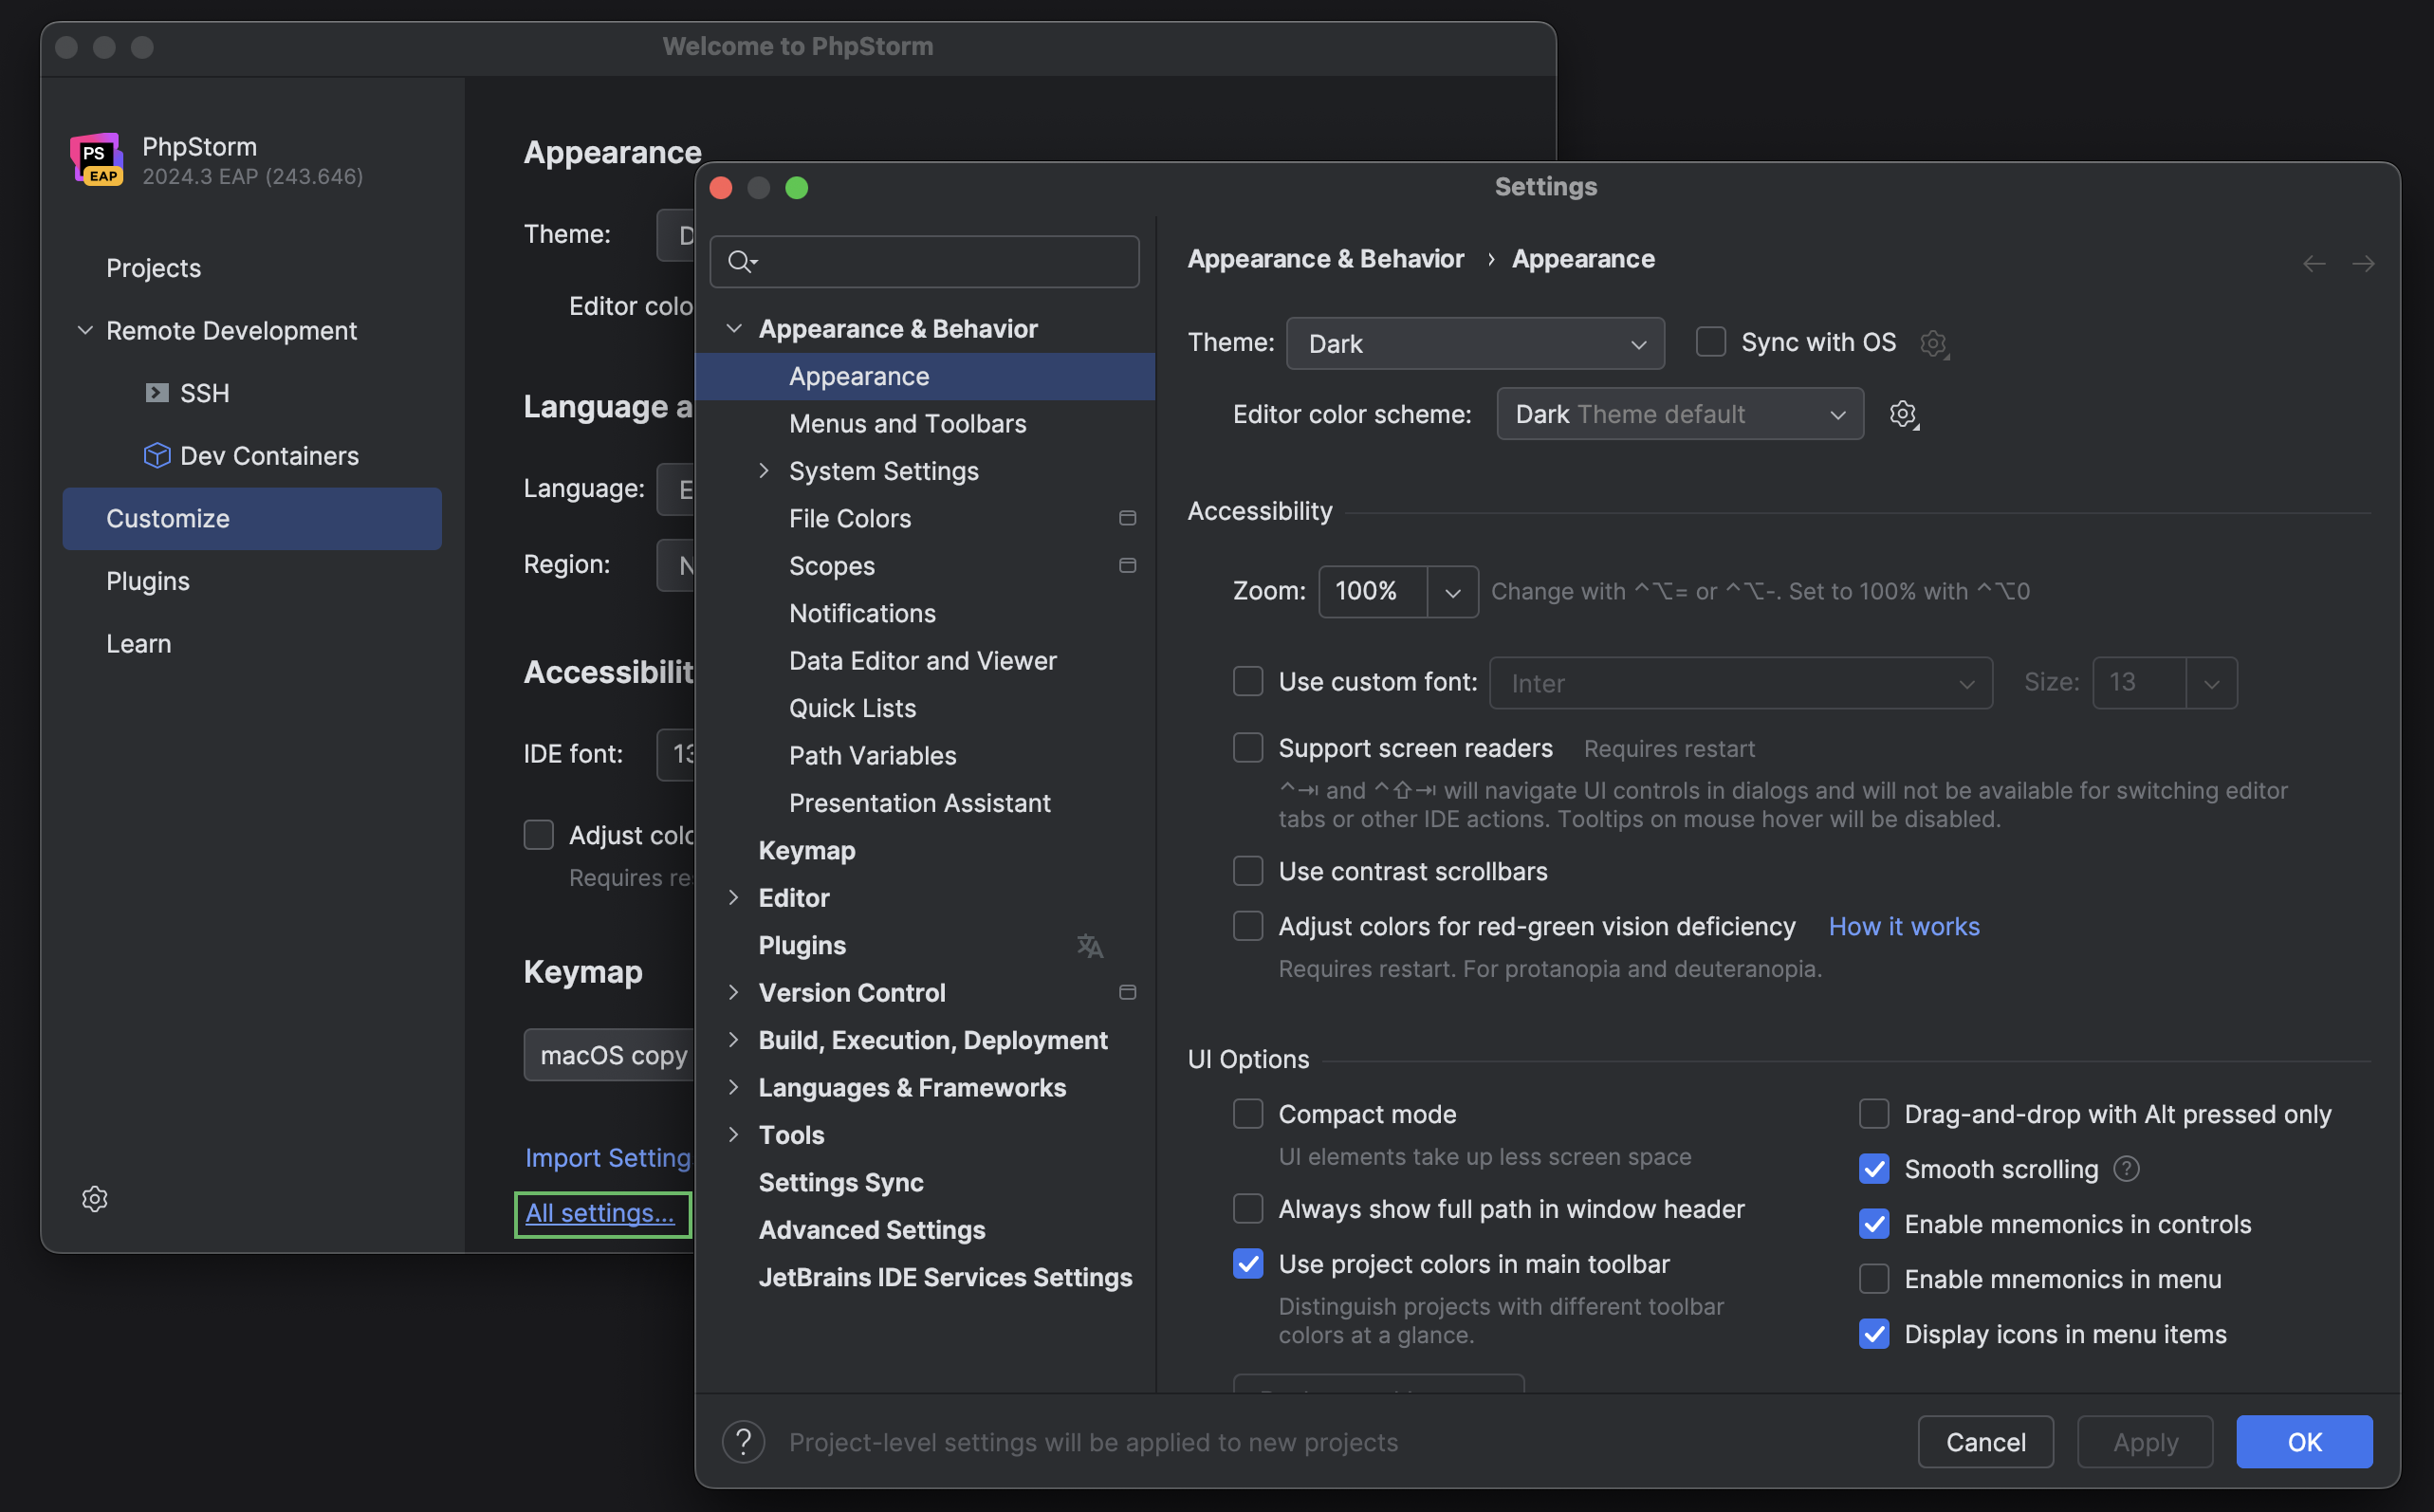
Task: Expand the System Settings tree node
Action: click(x=765, y=470)
